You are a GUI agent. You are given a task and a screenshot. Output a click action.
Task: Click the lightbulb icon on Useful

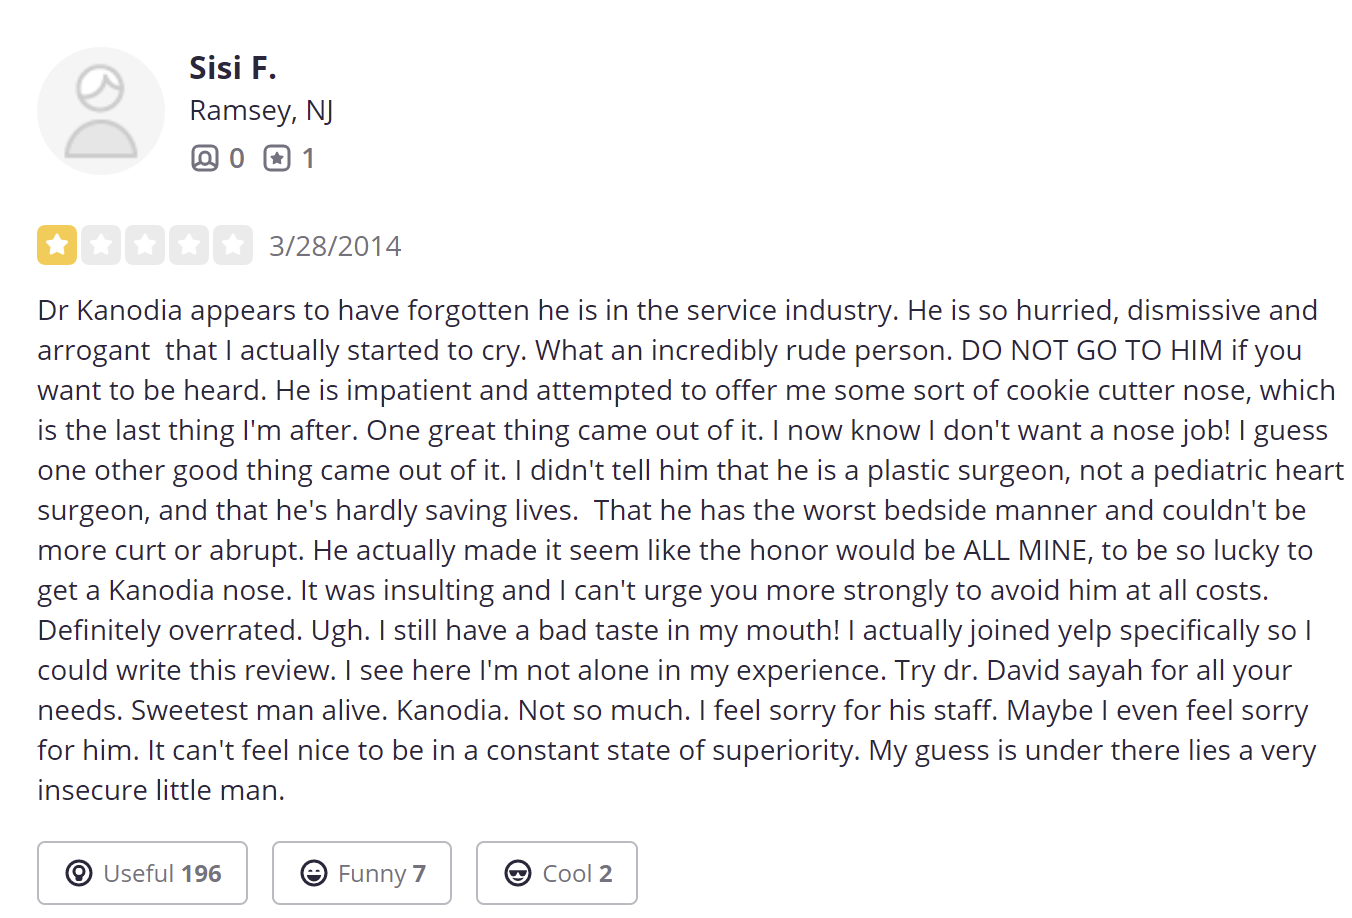[x=78, y=873]
